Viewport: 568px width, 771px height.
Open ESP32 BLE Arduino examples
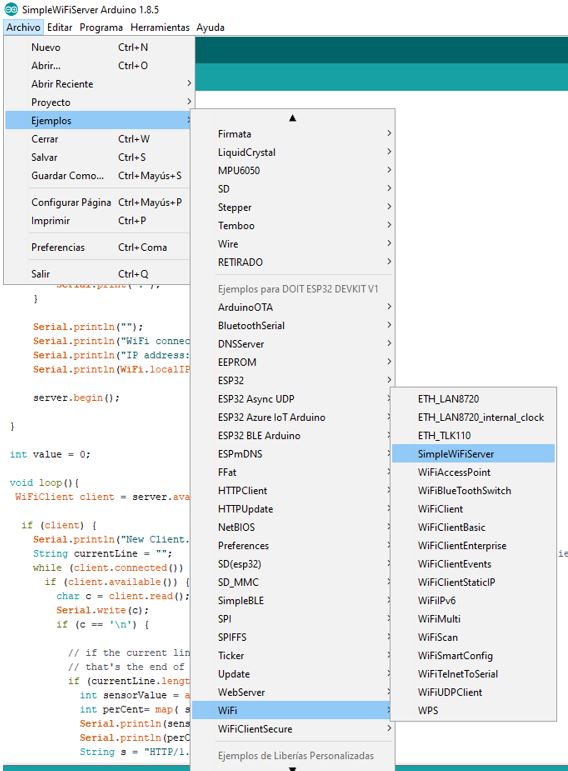pyautogui.click(x=293, y=436)
